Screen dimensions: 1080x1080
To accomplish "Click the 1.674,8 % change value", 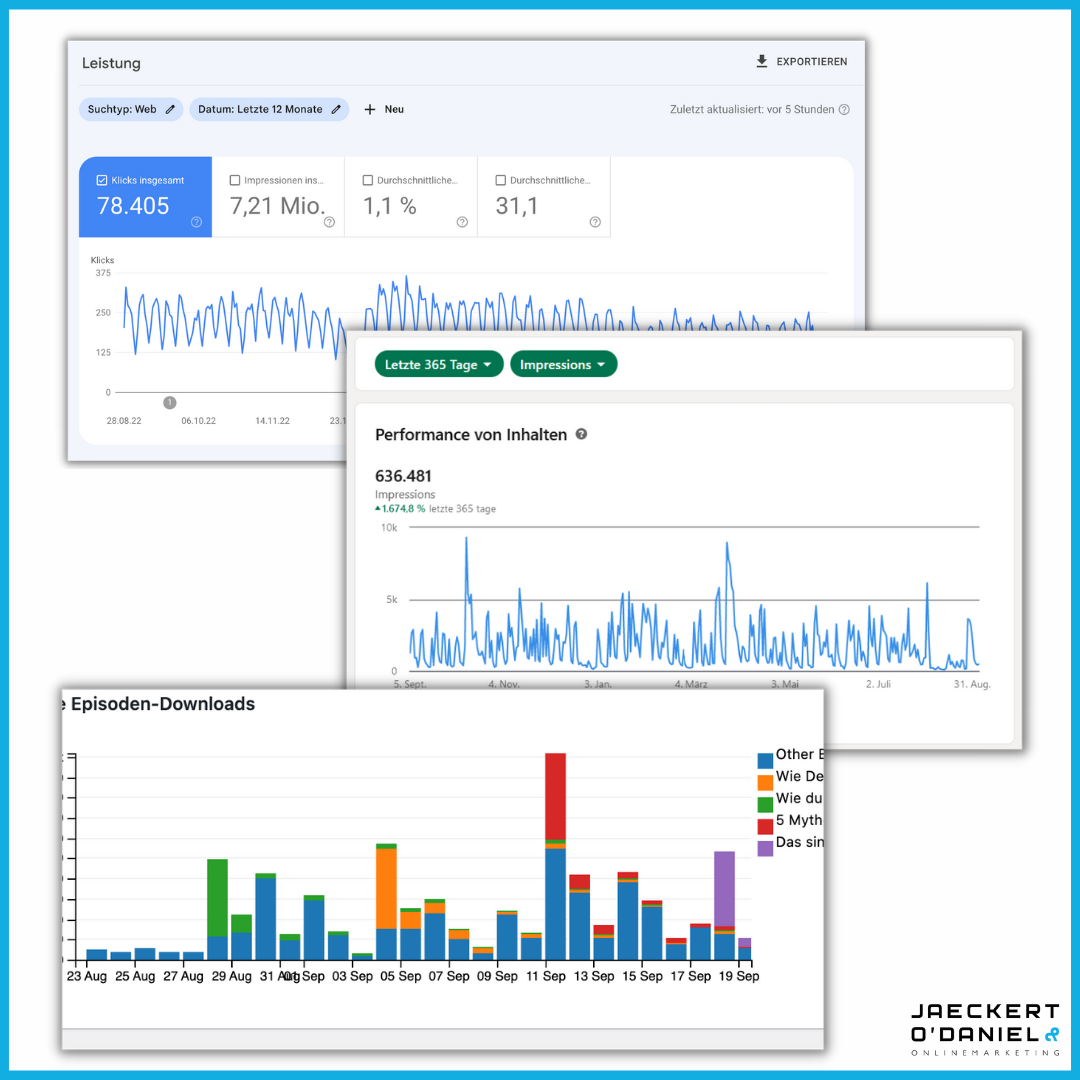I will click(x=404, y=509).
